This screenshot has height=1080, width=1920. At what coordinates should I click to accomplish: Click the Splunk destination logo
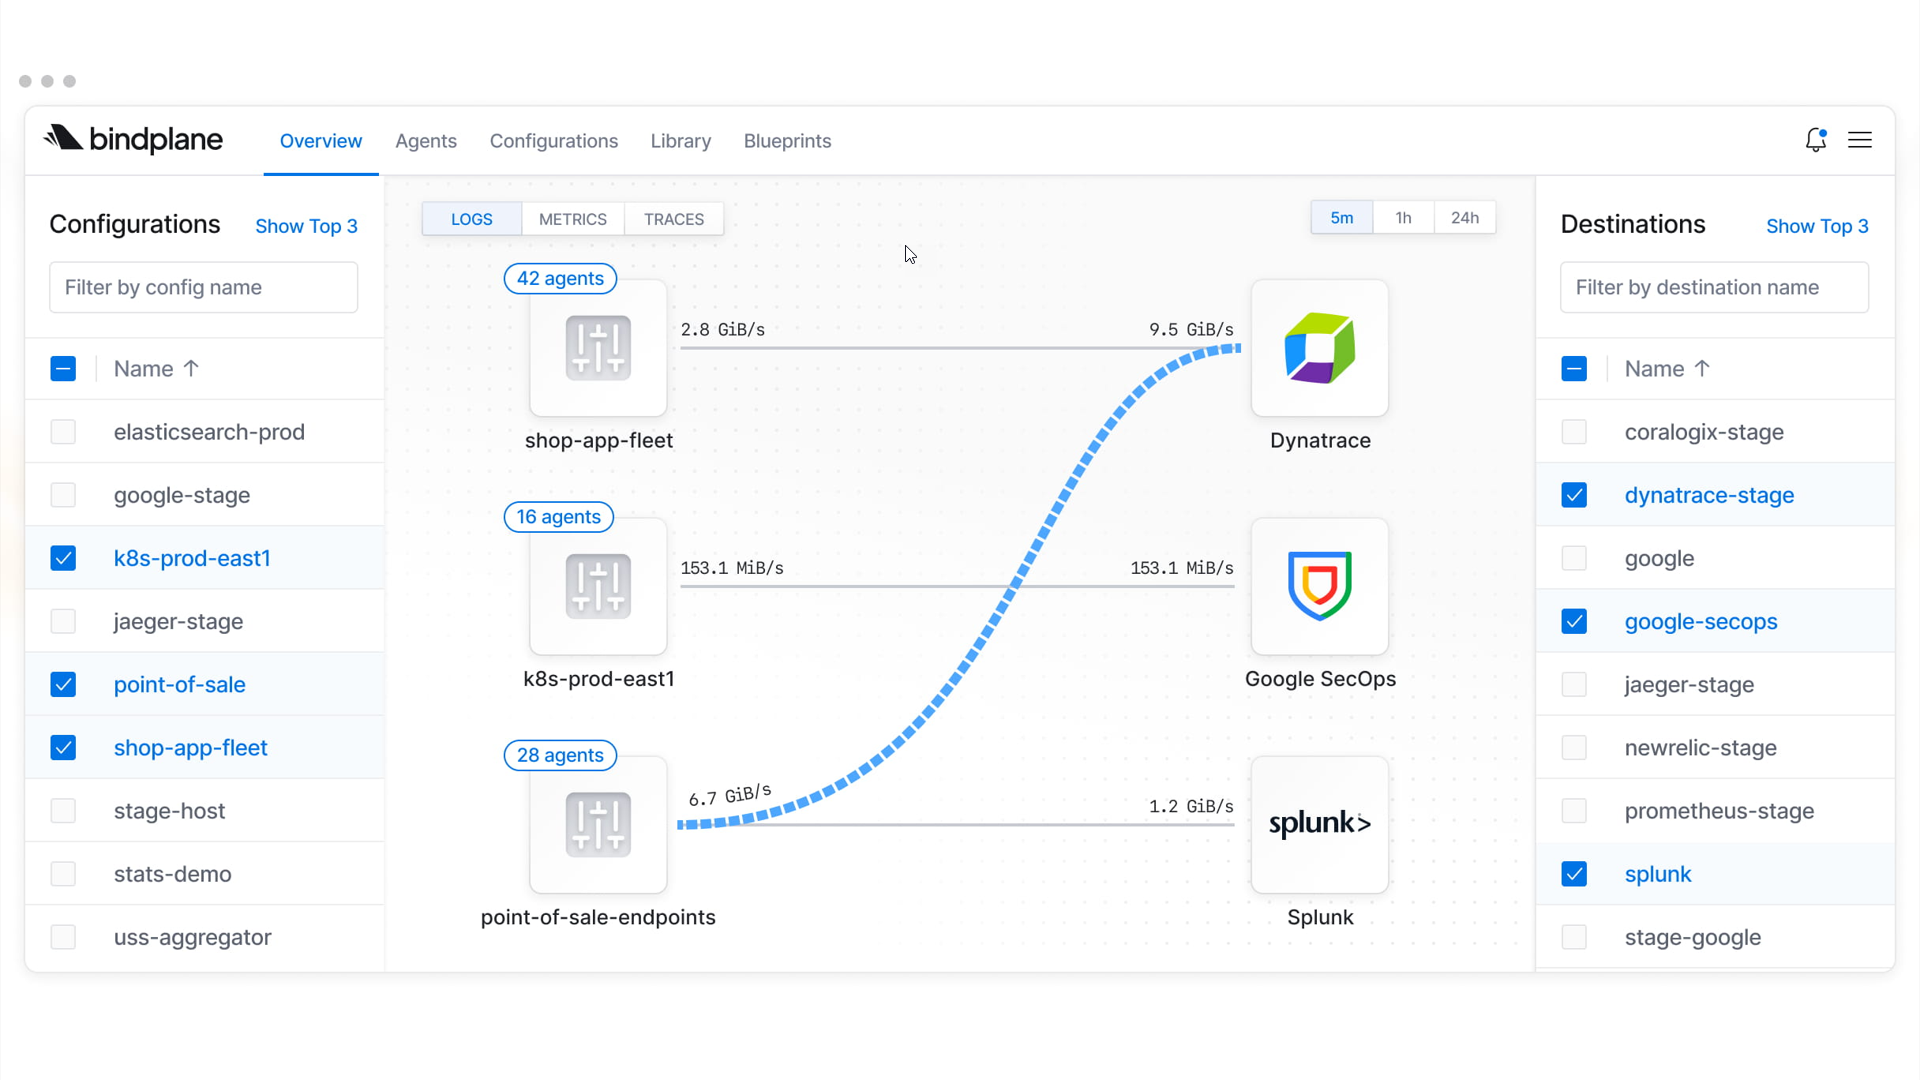coord(1320,824)
